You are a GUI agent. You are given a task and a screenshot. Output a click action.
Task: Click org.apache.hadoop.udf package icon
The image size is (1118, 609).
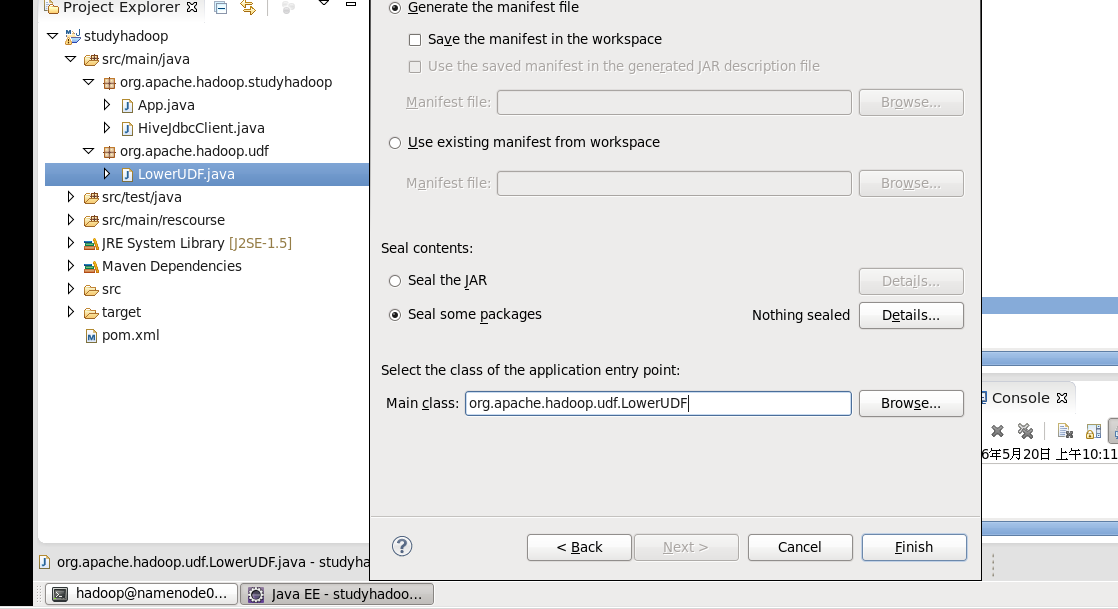[109, 152]
